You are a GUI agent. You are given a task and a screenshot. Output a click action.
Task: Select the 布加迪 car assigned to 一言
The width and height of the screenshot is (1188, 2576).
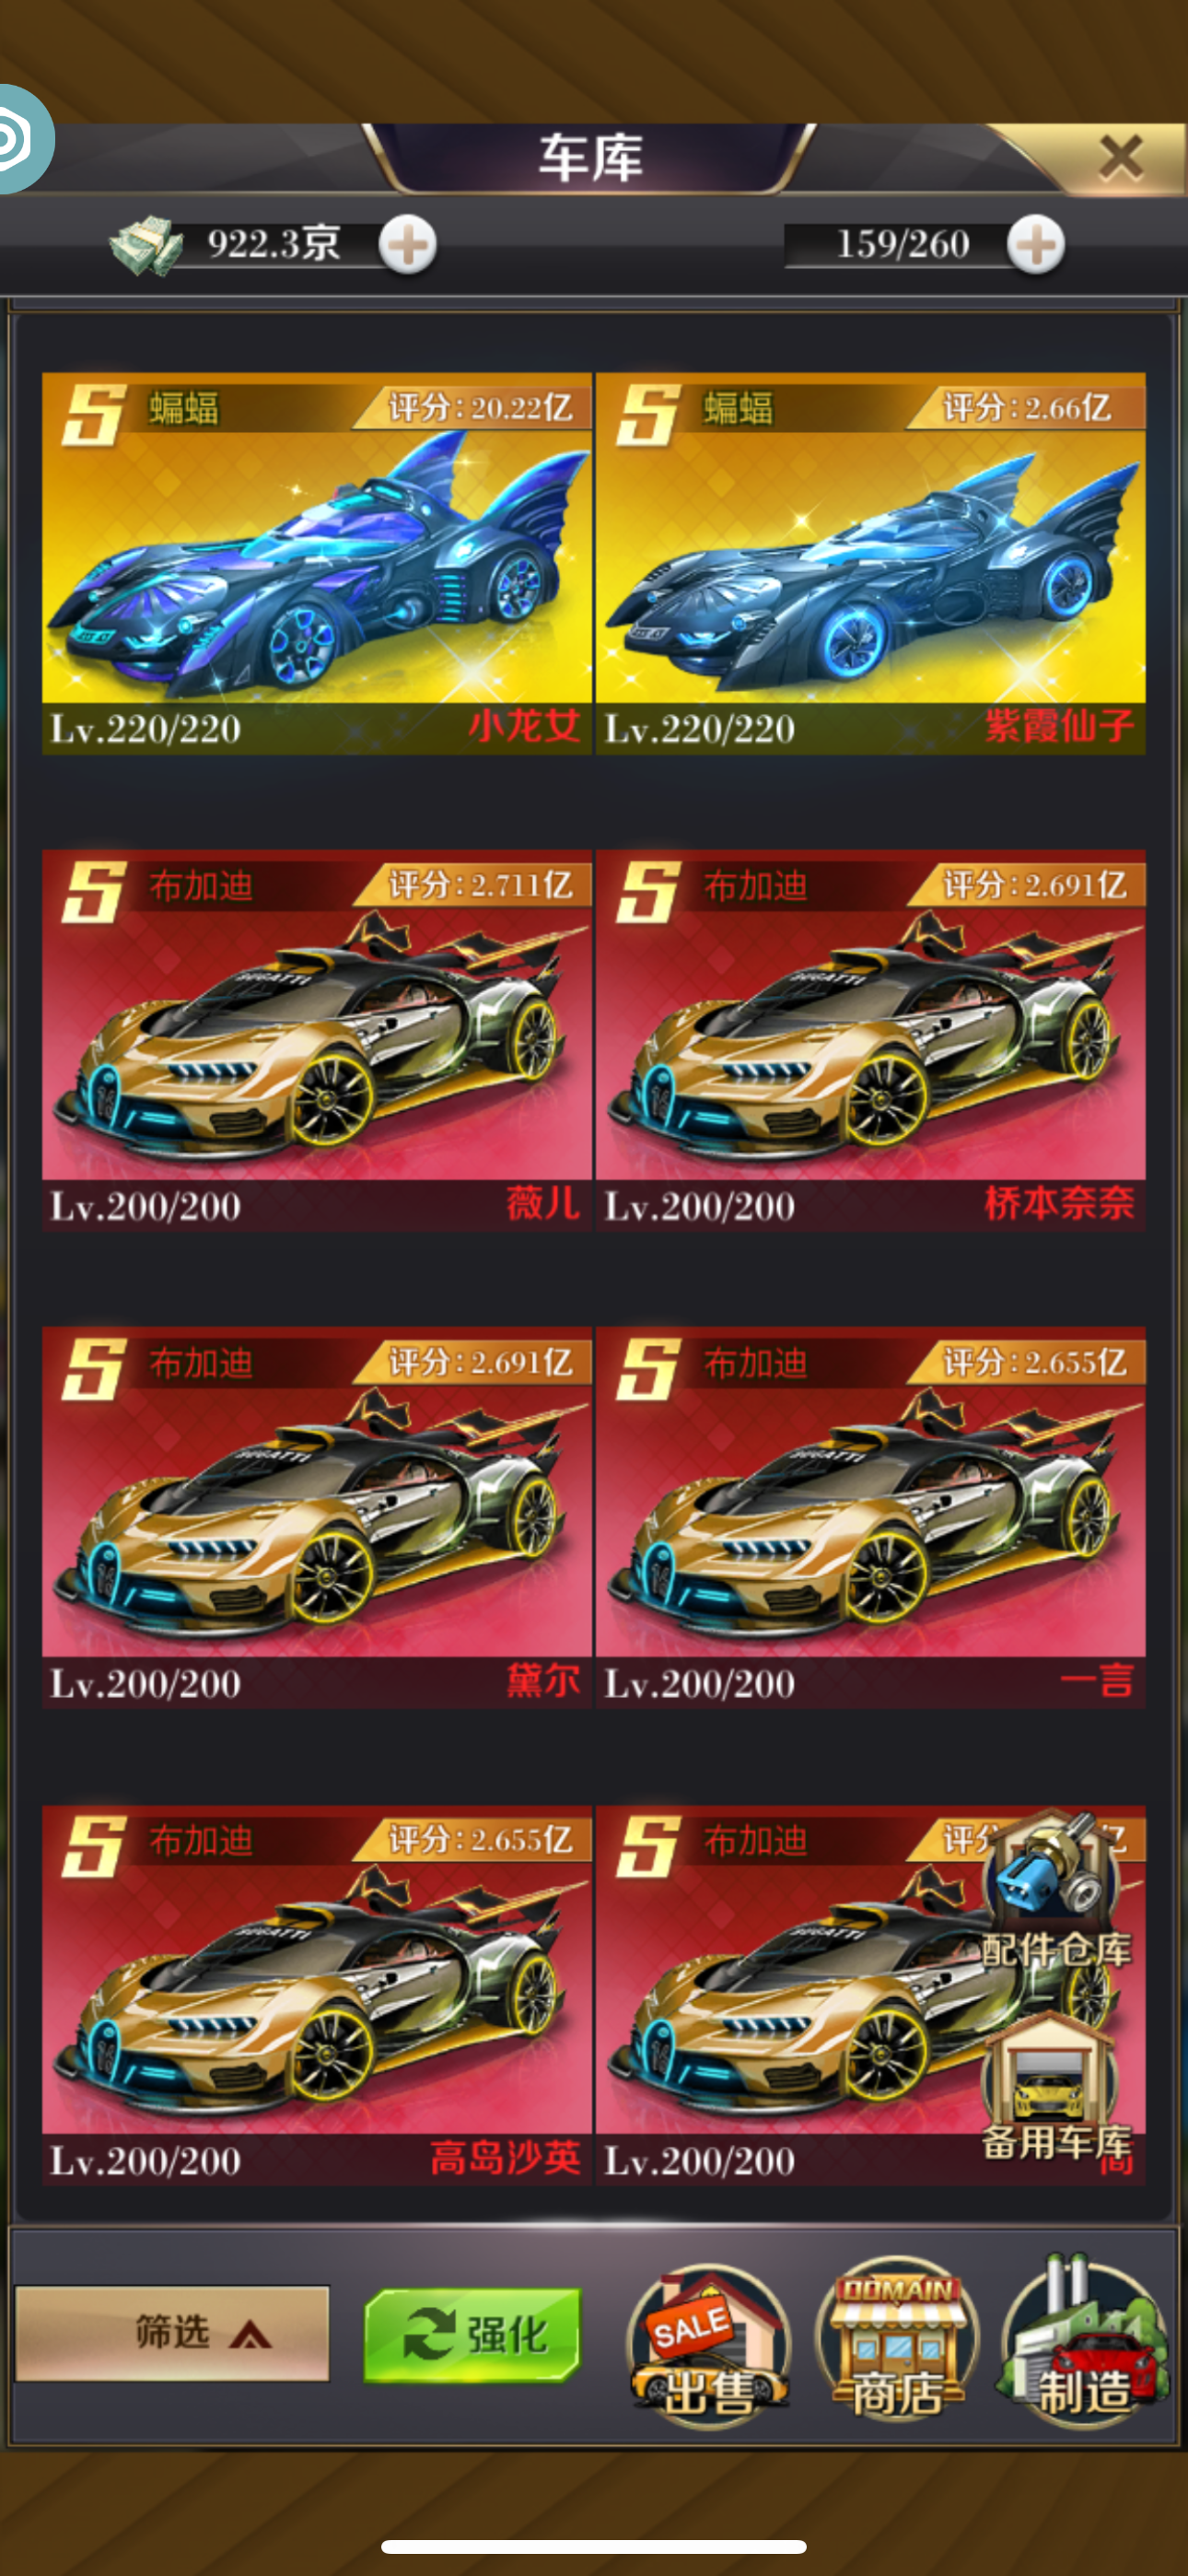(x=870, y=1518)
